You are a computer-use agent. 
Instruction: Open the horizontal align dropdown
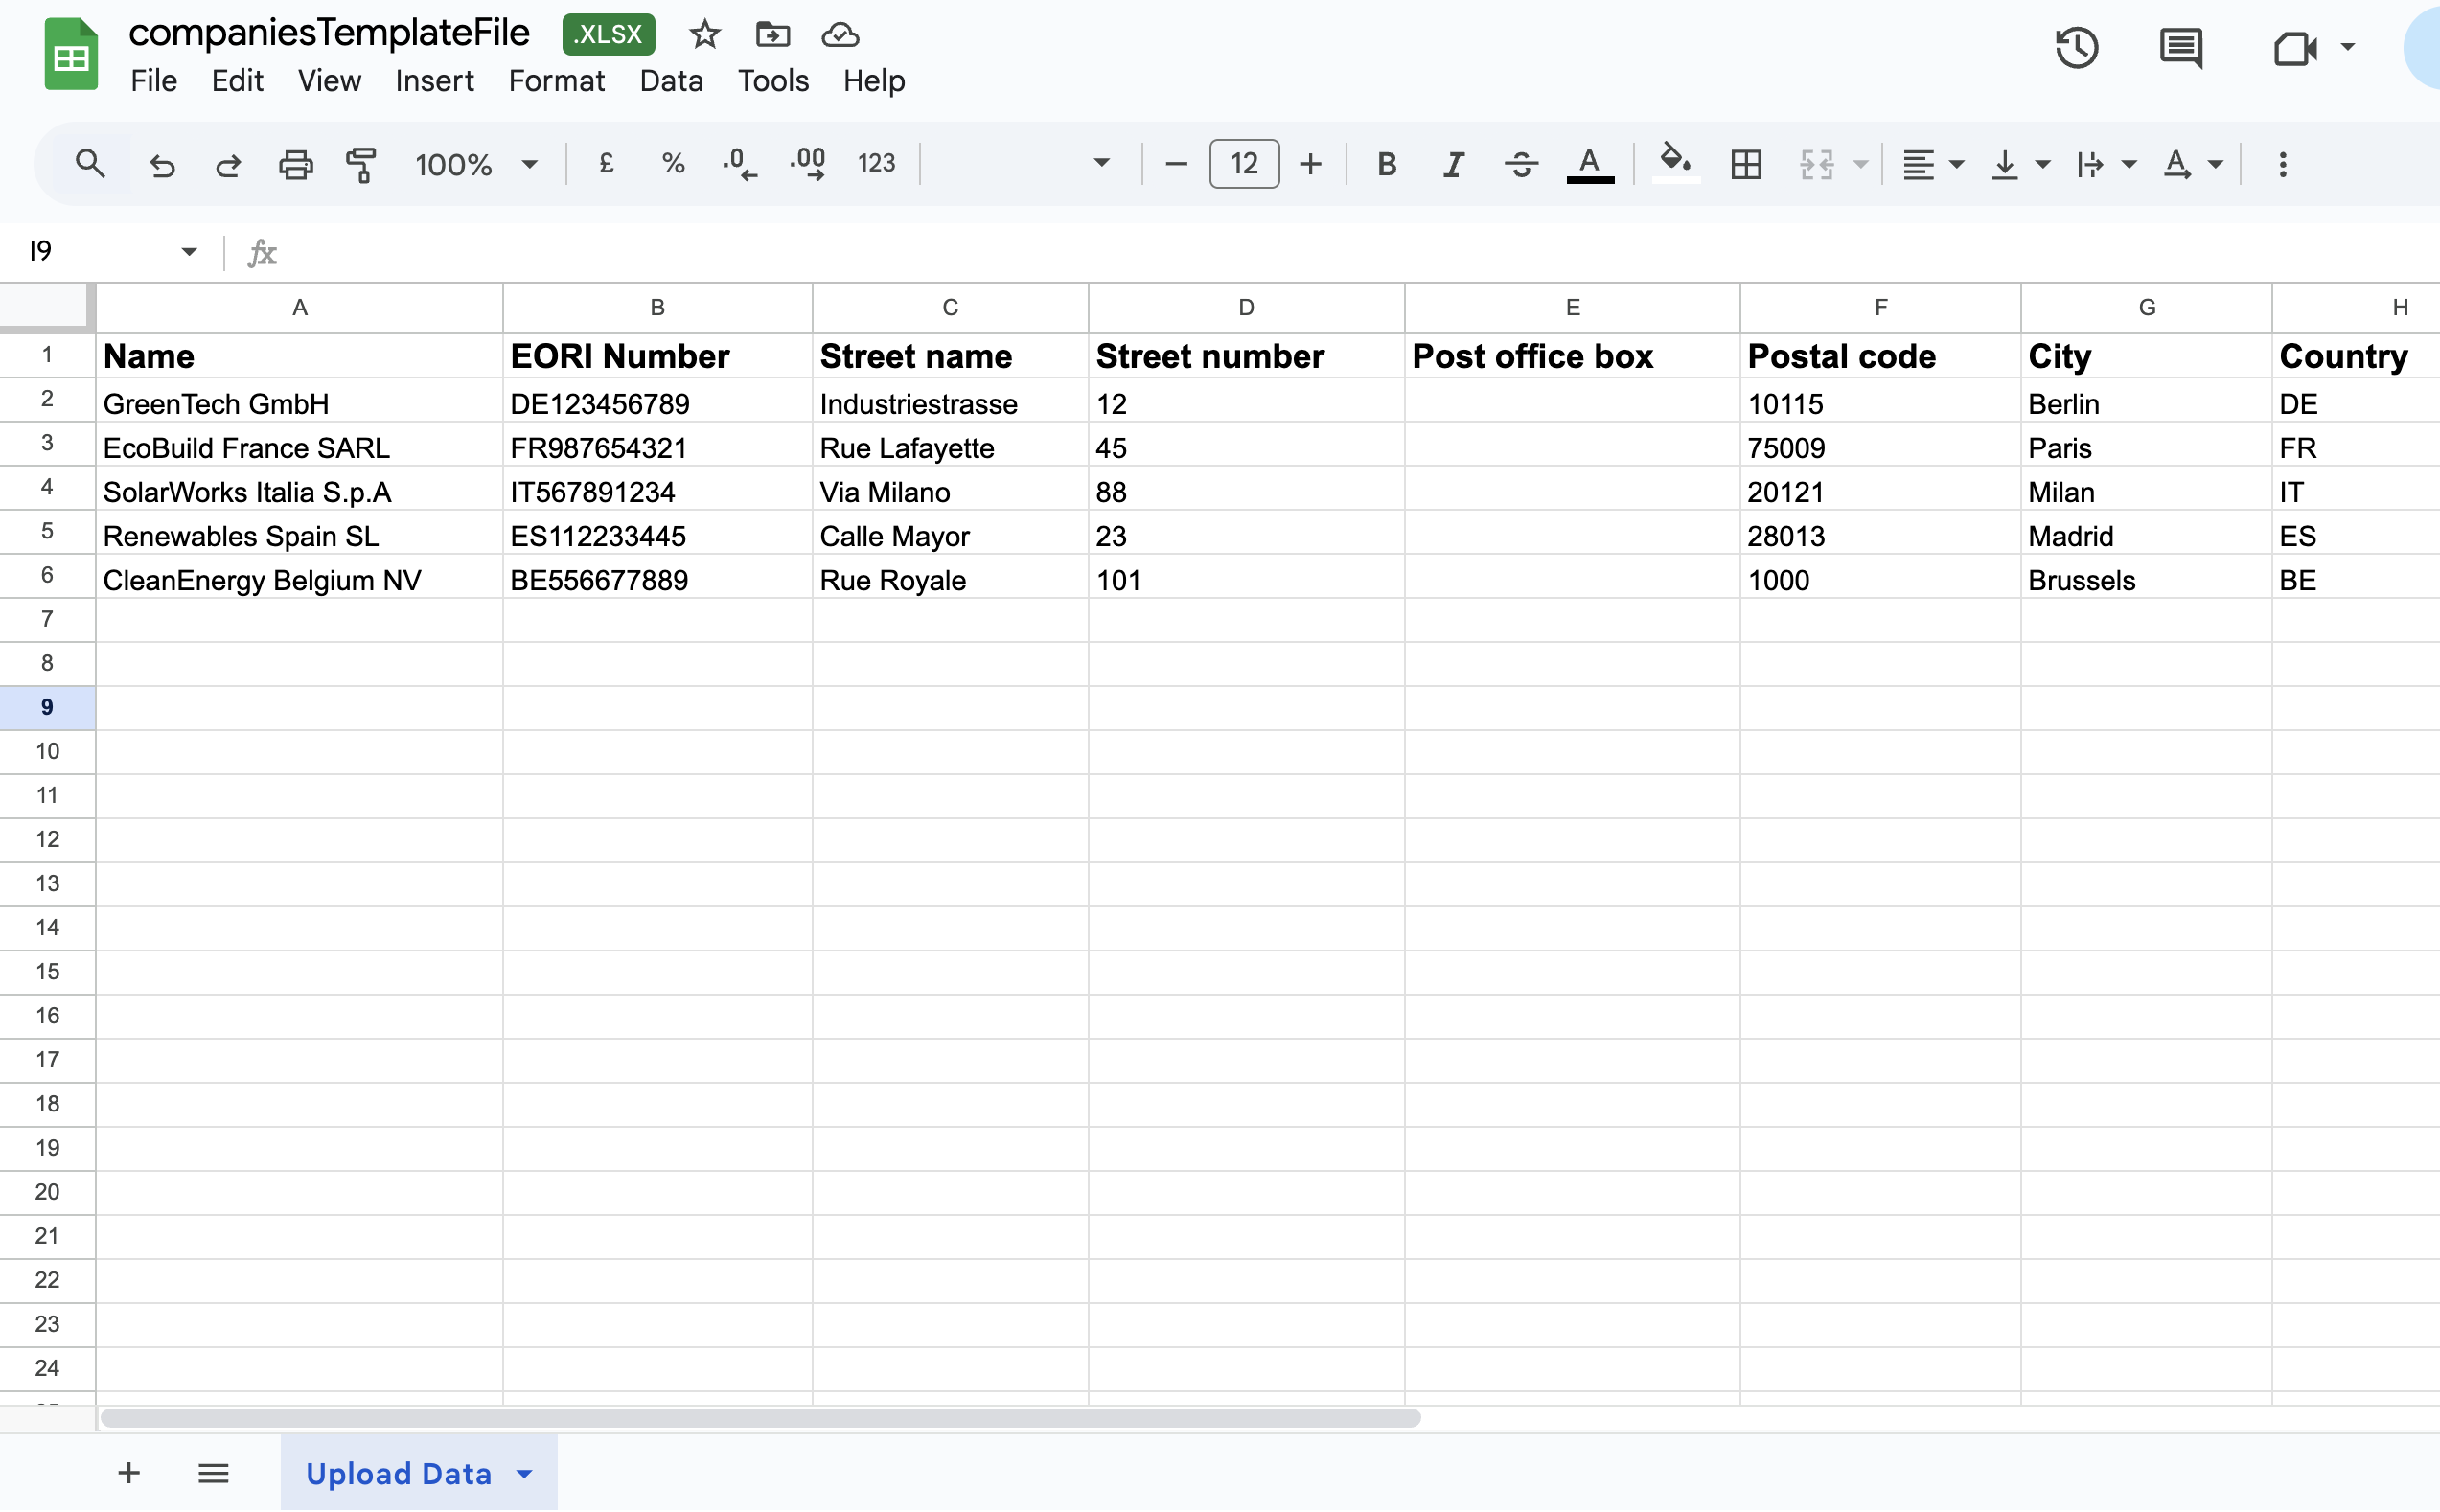click(1931, 164)
